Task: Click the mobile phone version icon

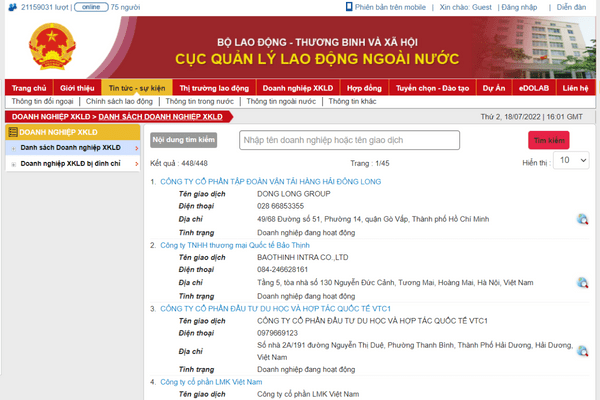Action: (x=349, y=7)
